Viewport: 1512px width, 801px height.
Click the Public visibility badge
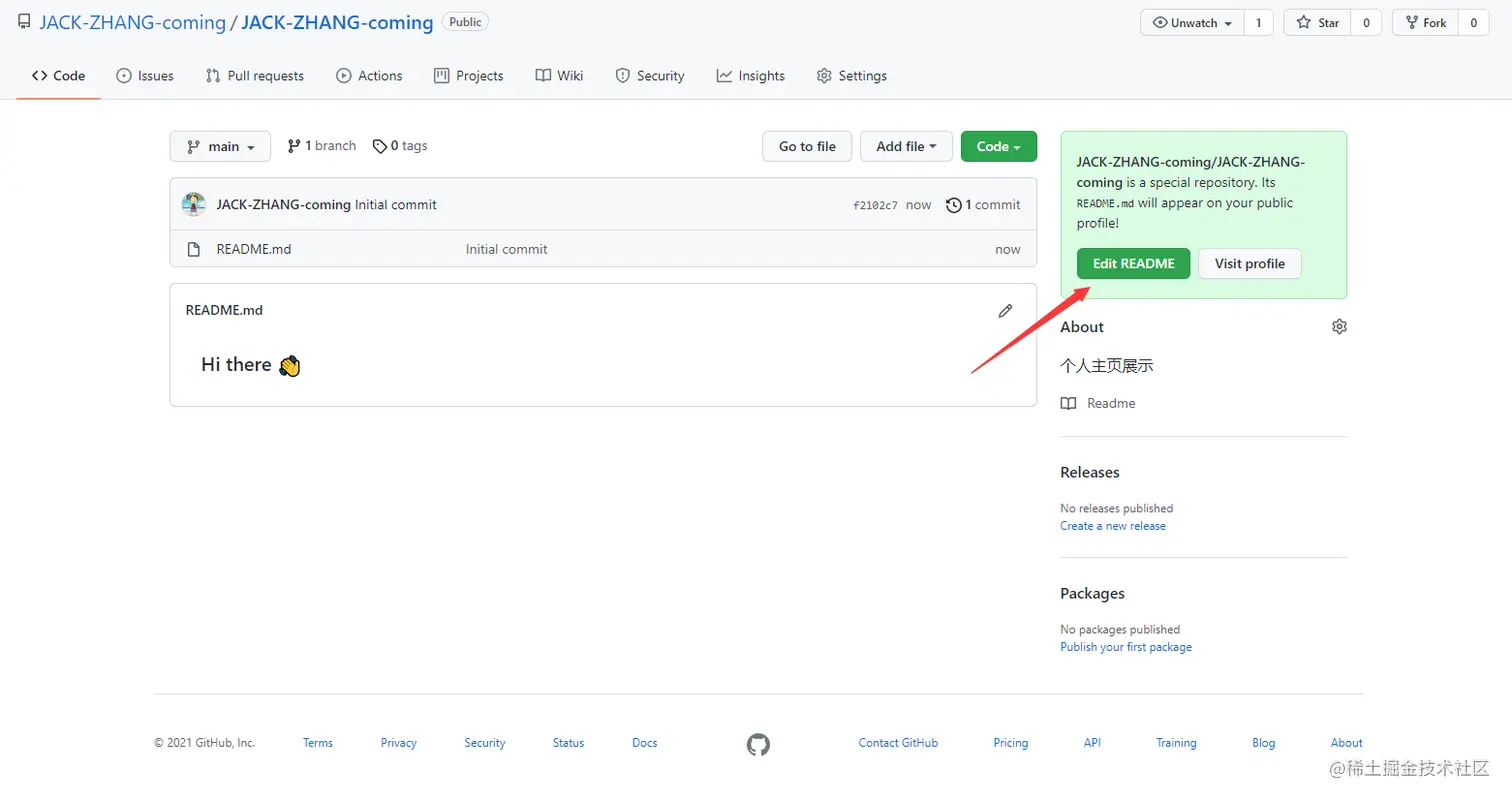coord(465,22)
